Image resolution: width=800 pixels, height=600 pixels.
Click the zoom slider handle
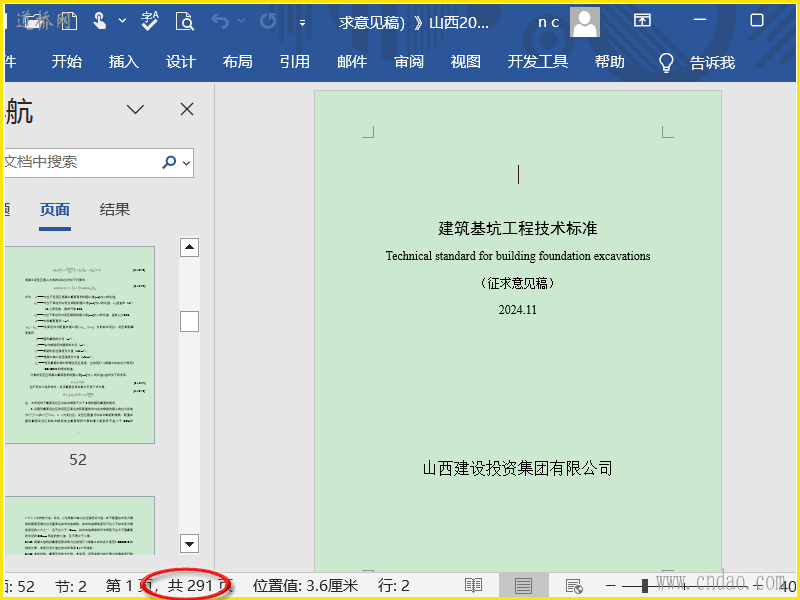coord(645,586)
